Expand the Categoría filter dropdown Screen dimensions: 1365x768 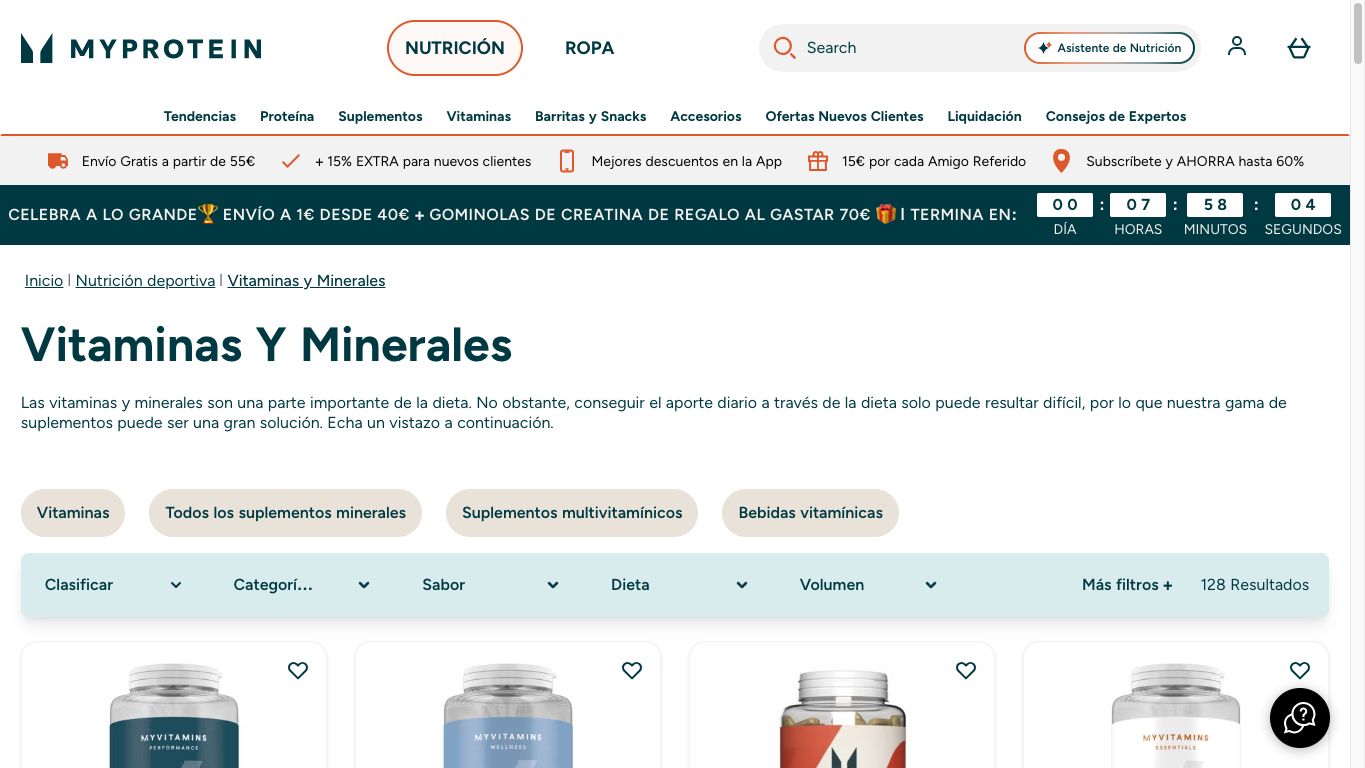302,585
